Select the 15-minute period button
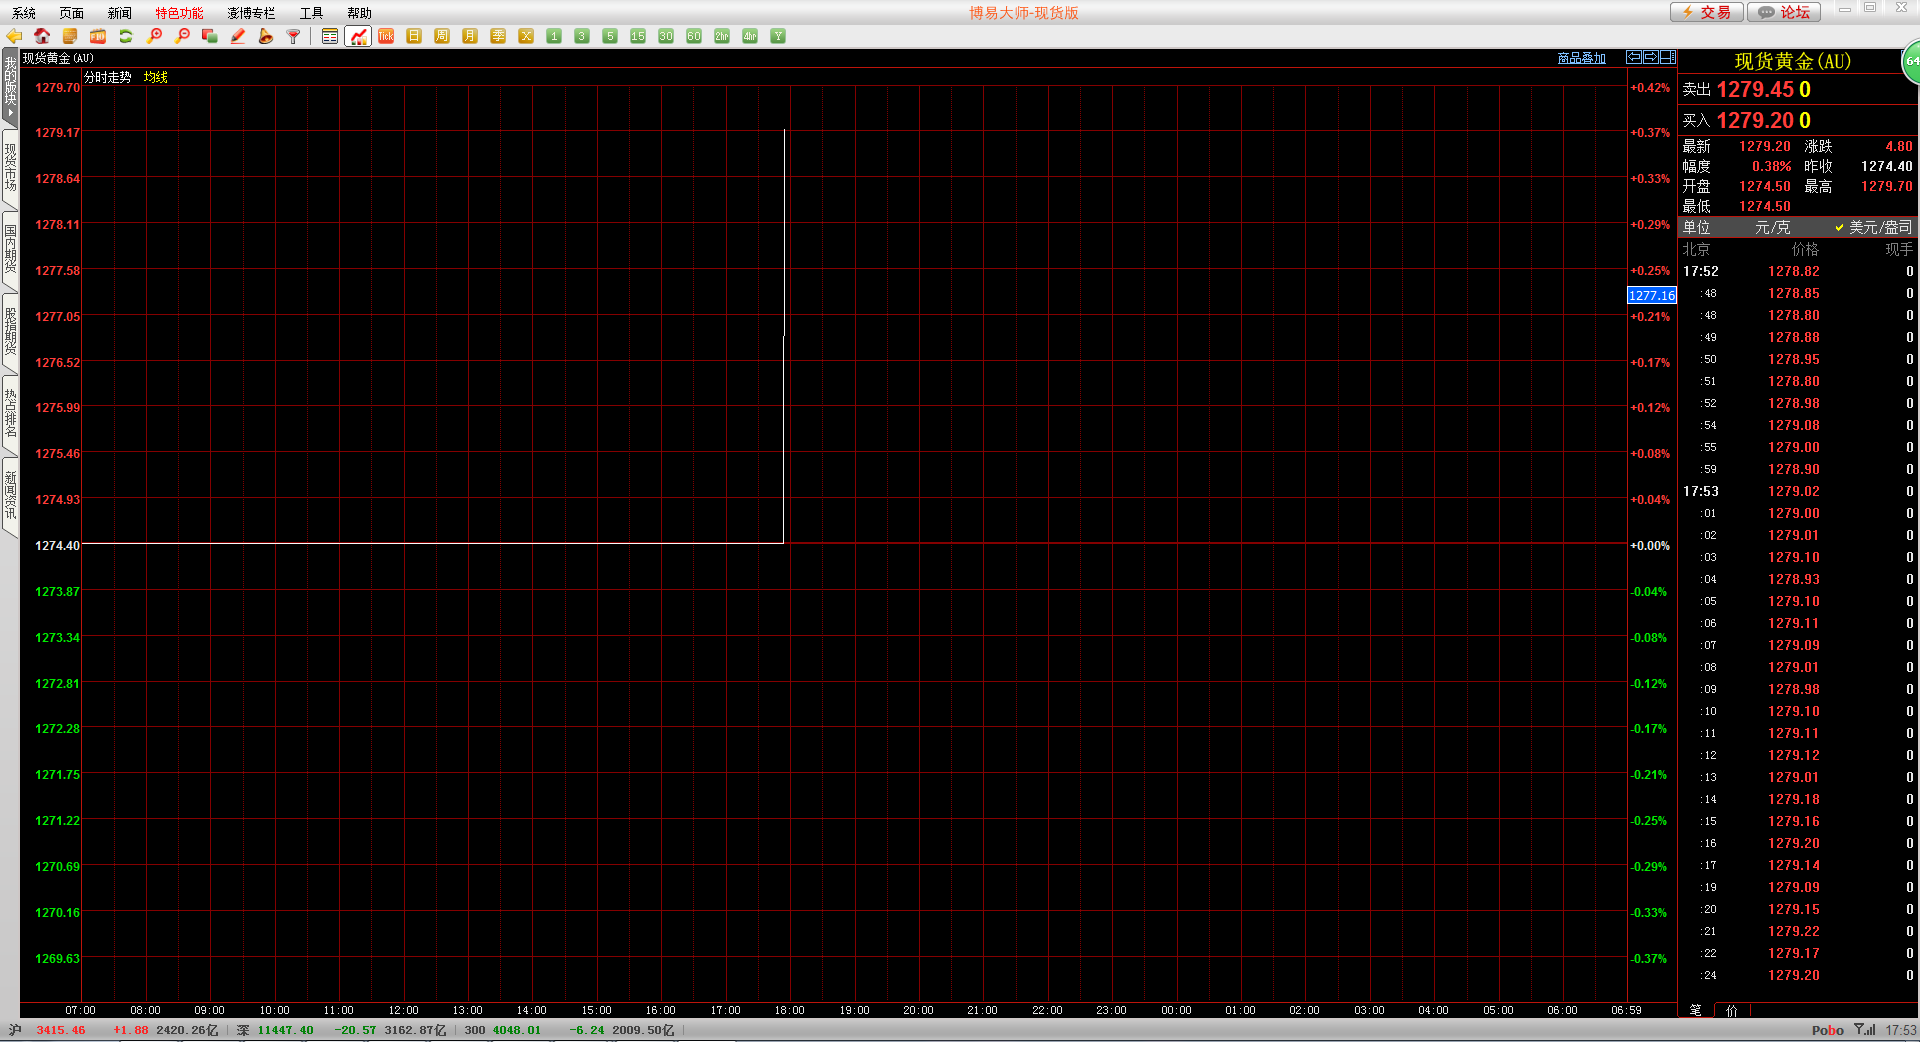Viewport: 1920px width, 1042px height. [638, 36]
